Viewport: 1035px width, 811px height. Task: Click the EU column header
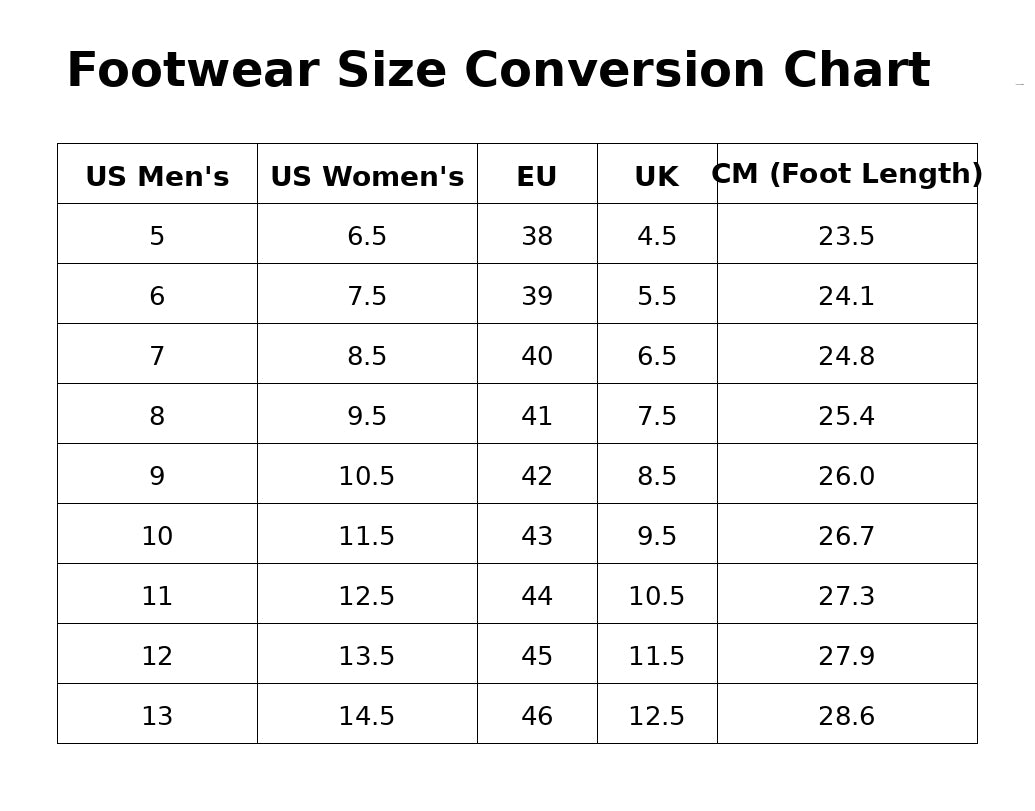tap(537, 174)
